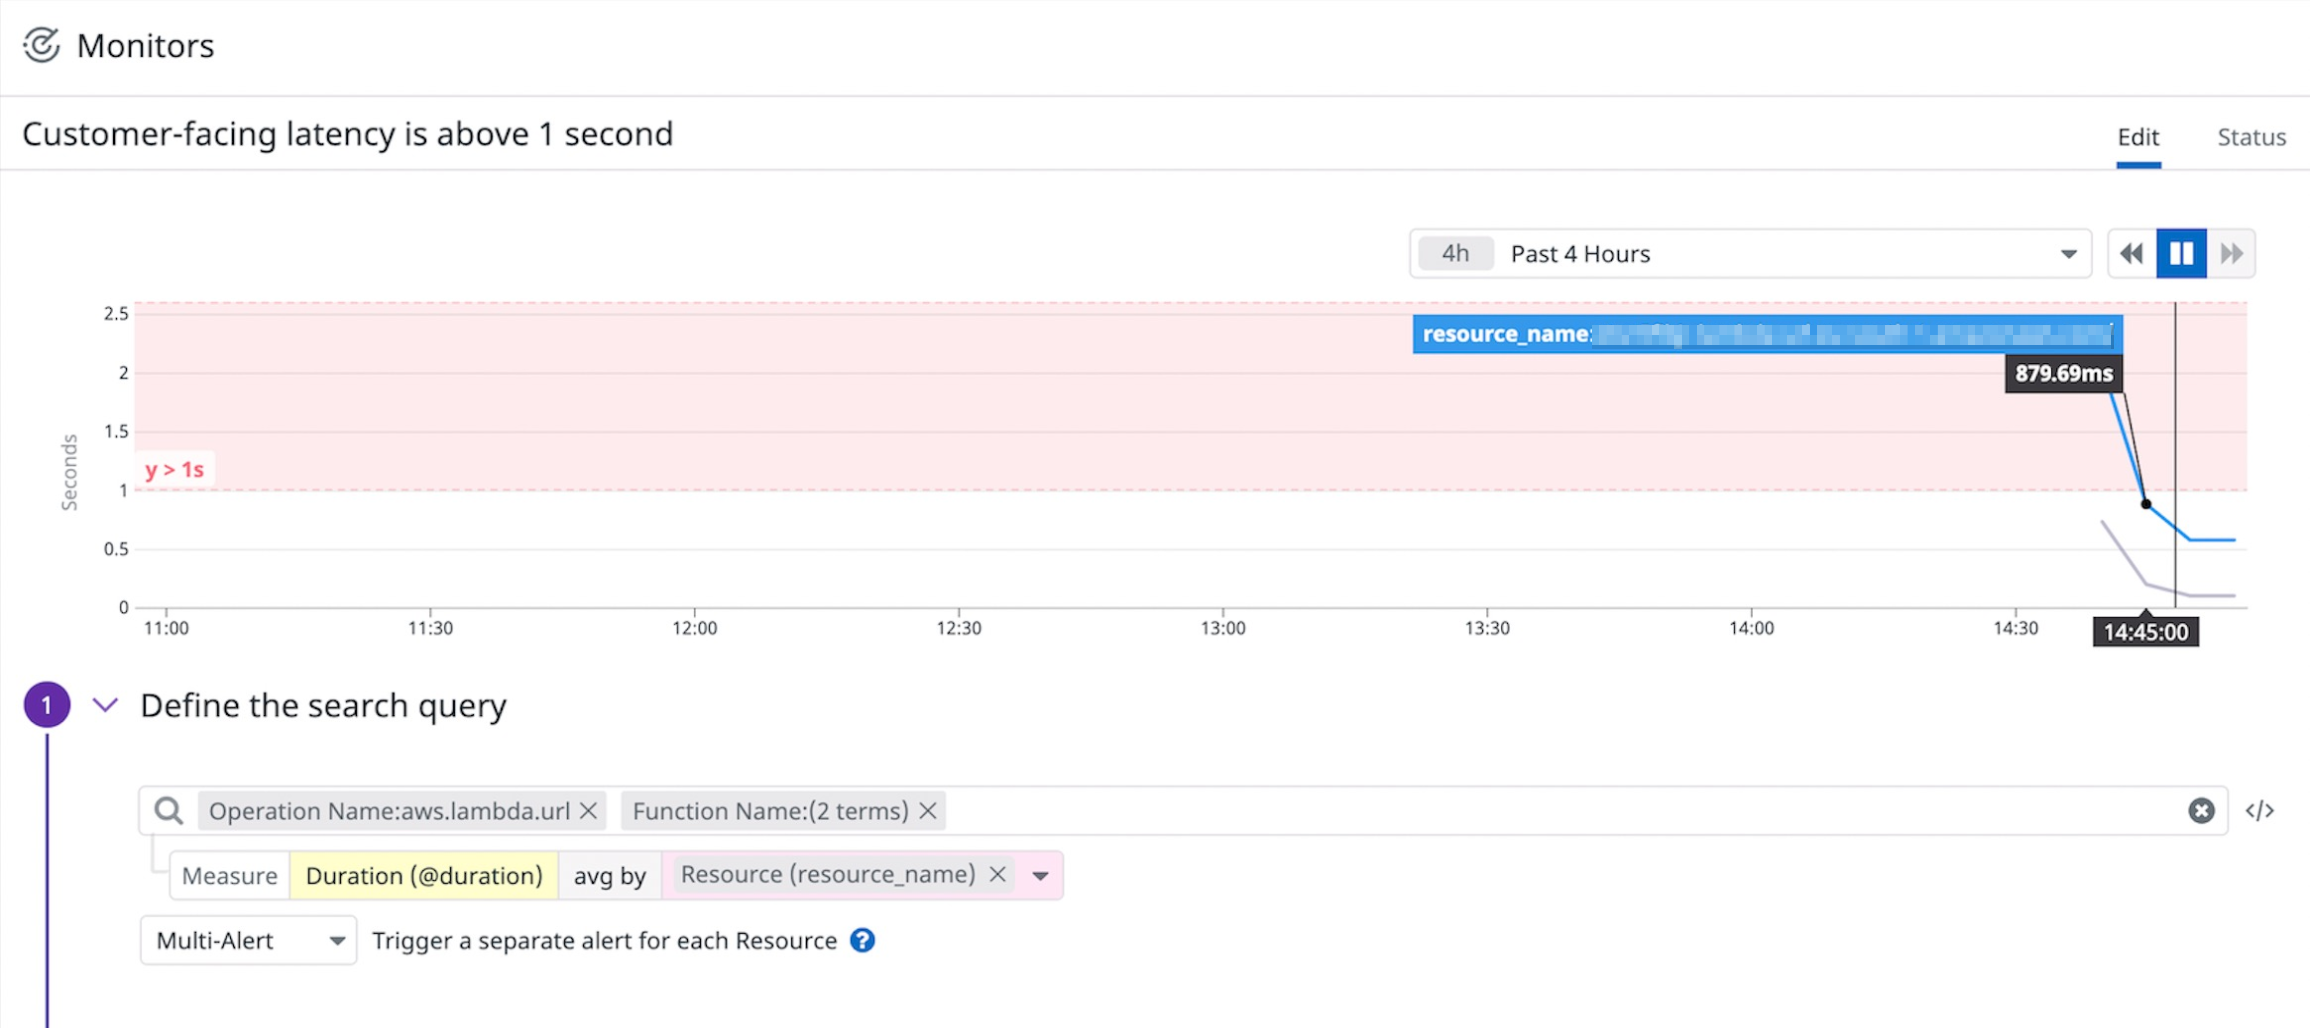
Task: Click the resource_name legend label on the chart
Action: [x=1506, y=334]
